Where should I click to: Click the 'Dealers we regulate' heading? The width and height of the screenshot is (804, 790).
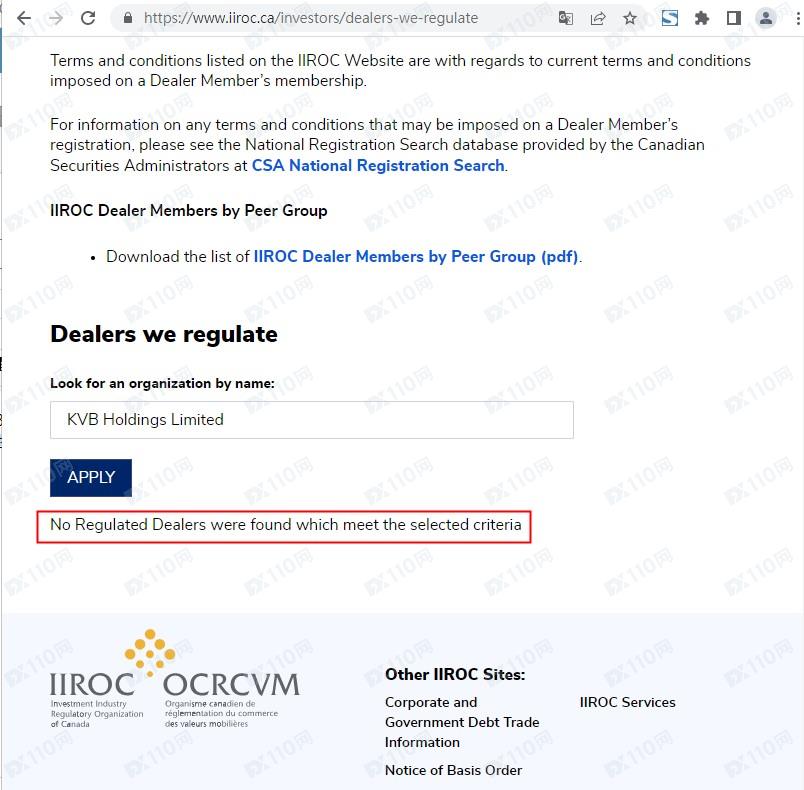point(164,334)
